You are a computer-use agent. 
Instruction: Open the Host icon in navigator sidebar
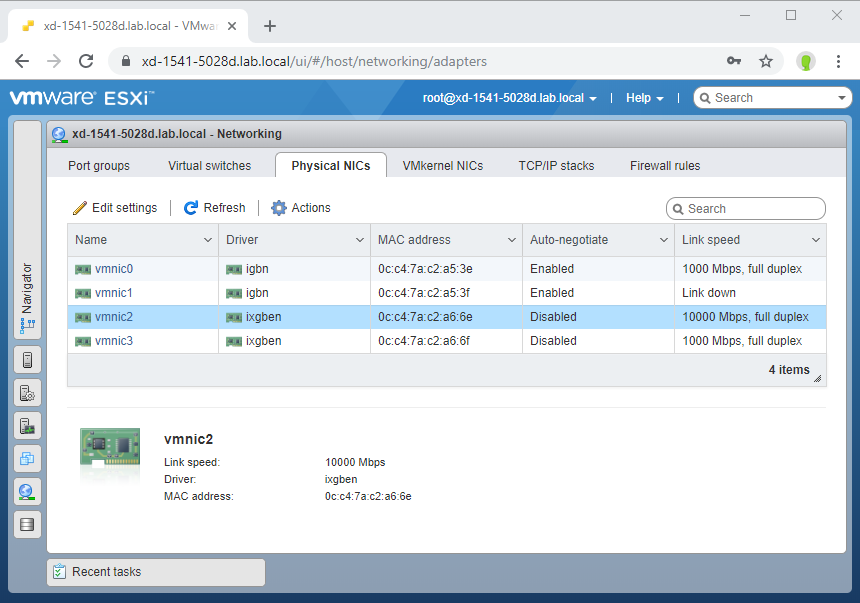coord(27,360)
